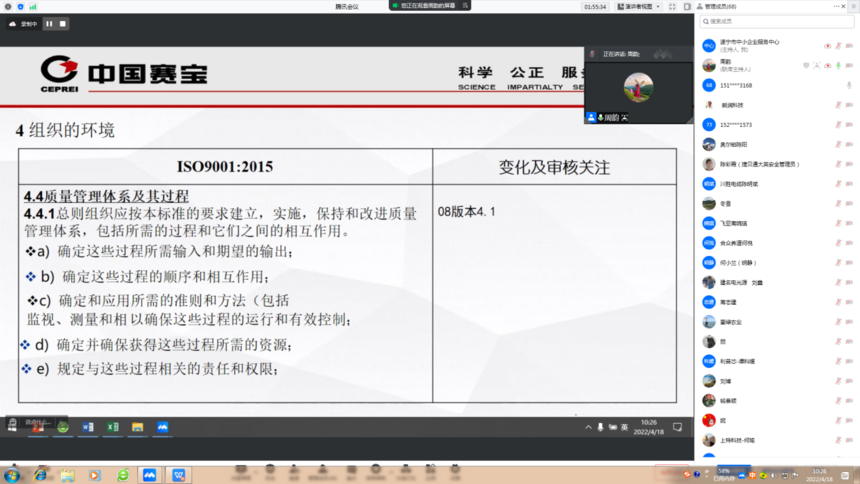Stop the meeting recording
This screenshot has width=860, height=484.
[63, 24]
